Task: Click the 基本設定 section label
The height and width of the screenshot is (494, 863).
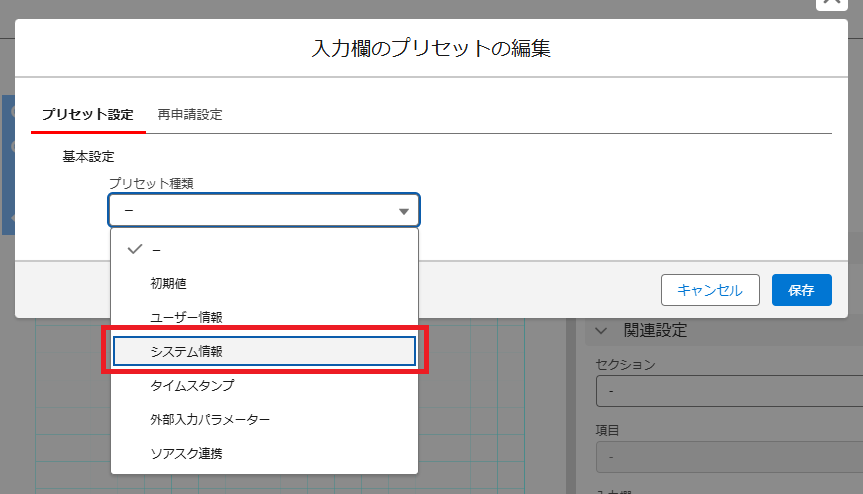Action: point(88,156)
